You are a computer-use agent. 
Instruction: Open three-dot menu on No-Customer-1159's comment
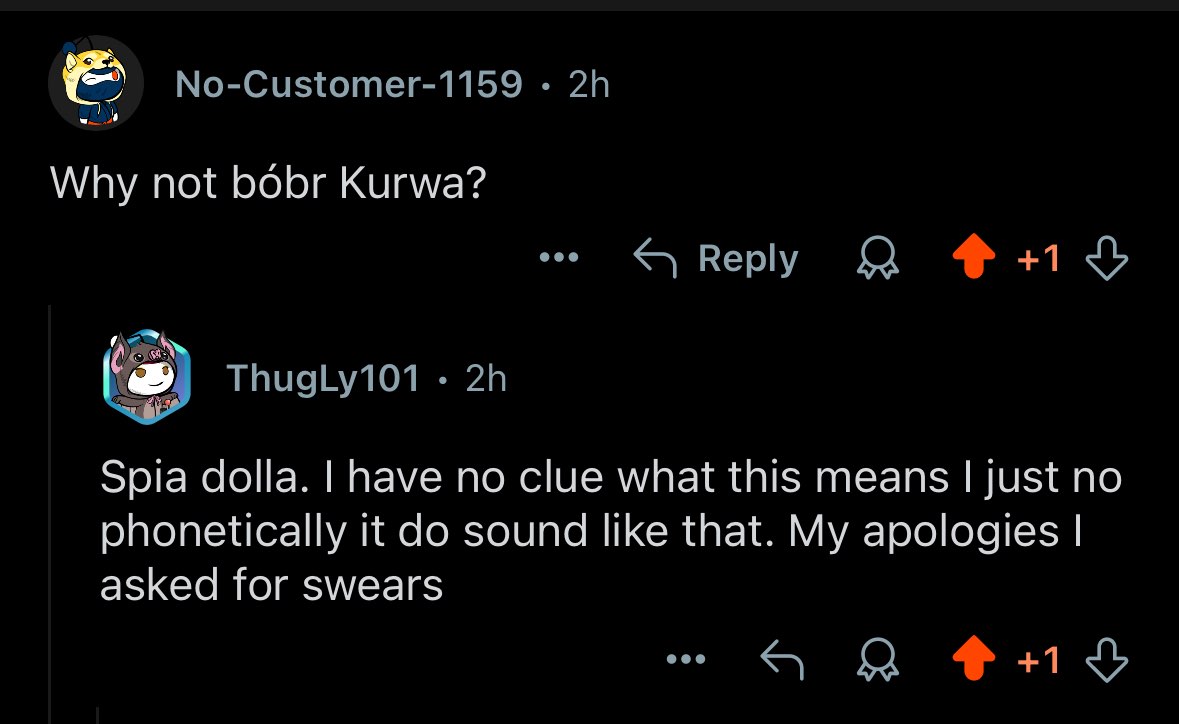tap(559, 259)
